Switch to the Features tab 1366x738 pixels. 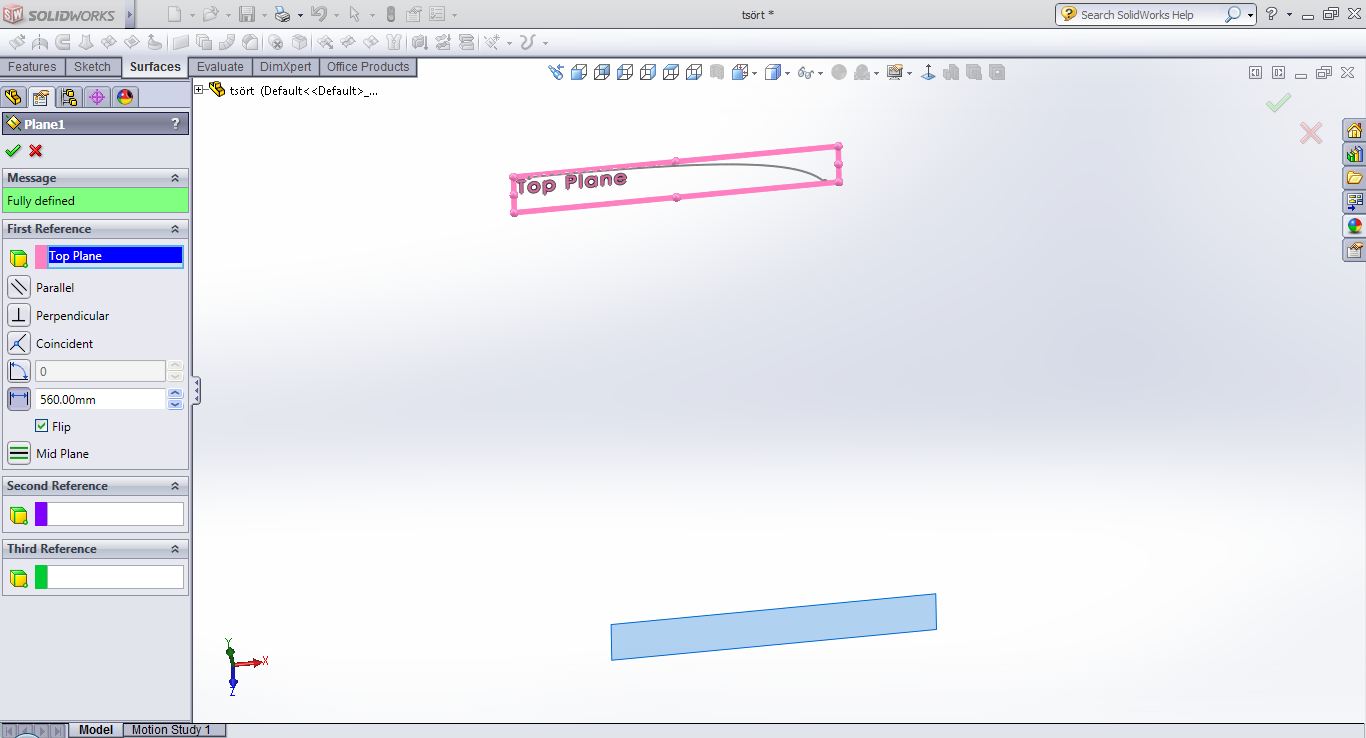click(32, 66)
